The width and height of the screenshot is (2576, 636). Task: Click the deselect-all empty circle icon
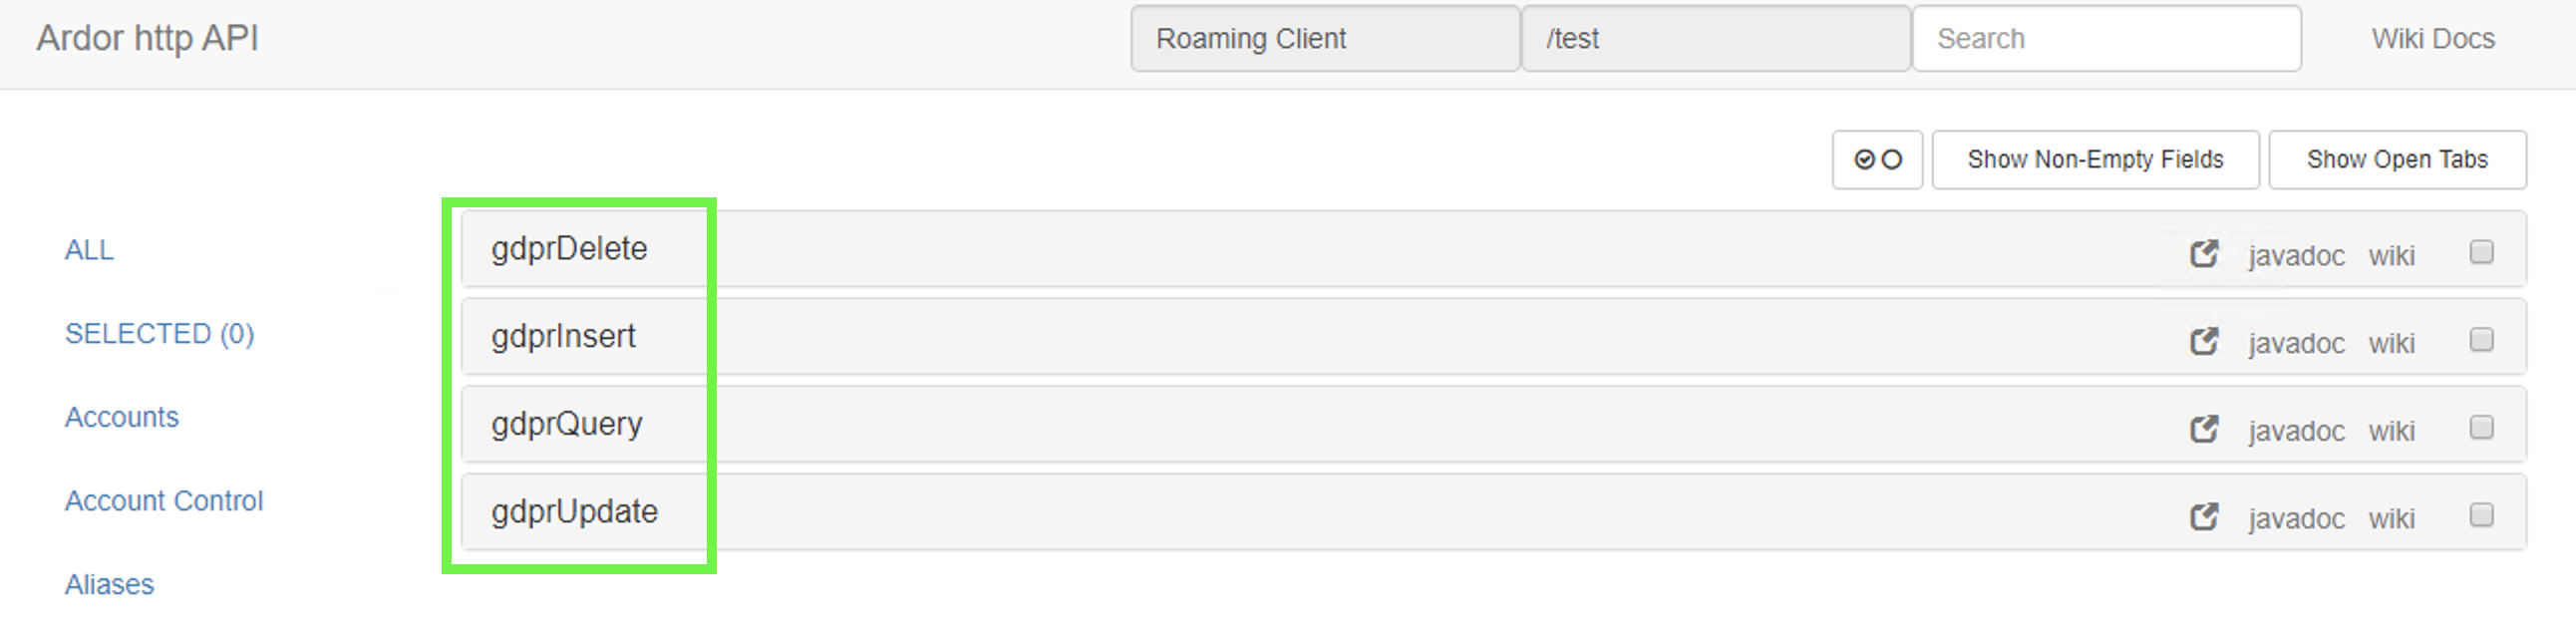point(1892,159)
